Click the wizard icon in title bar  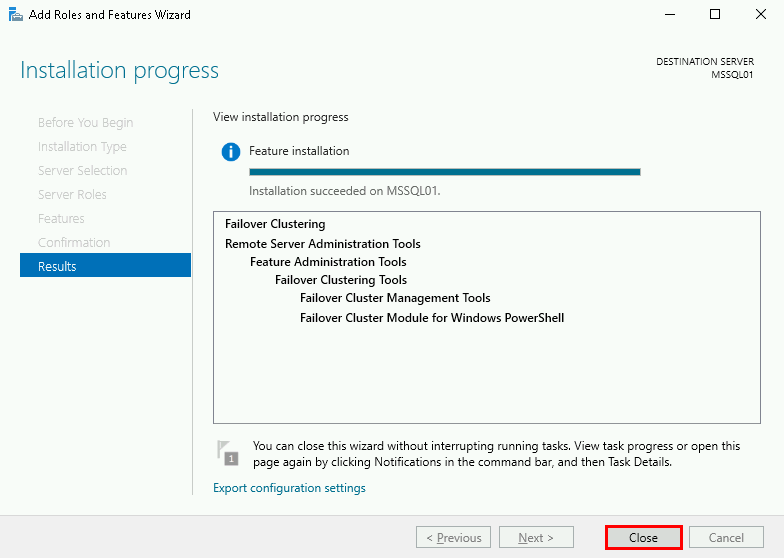(x=15, y=15)
